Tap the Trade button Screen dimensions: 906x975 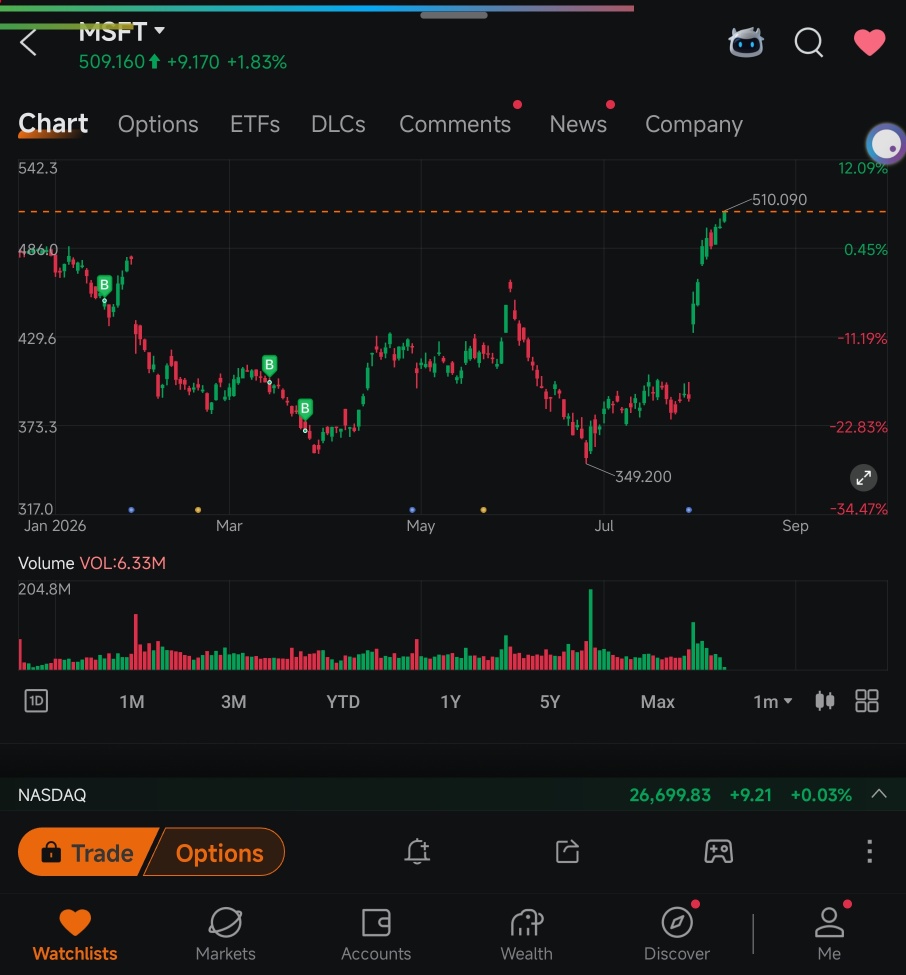(86, 852)
